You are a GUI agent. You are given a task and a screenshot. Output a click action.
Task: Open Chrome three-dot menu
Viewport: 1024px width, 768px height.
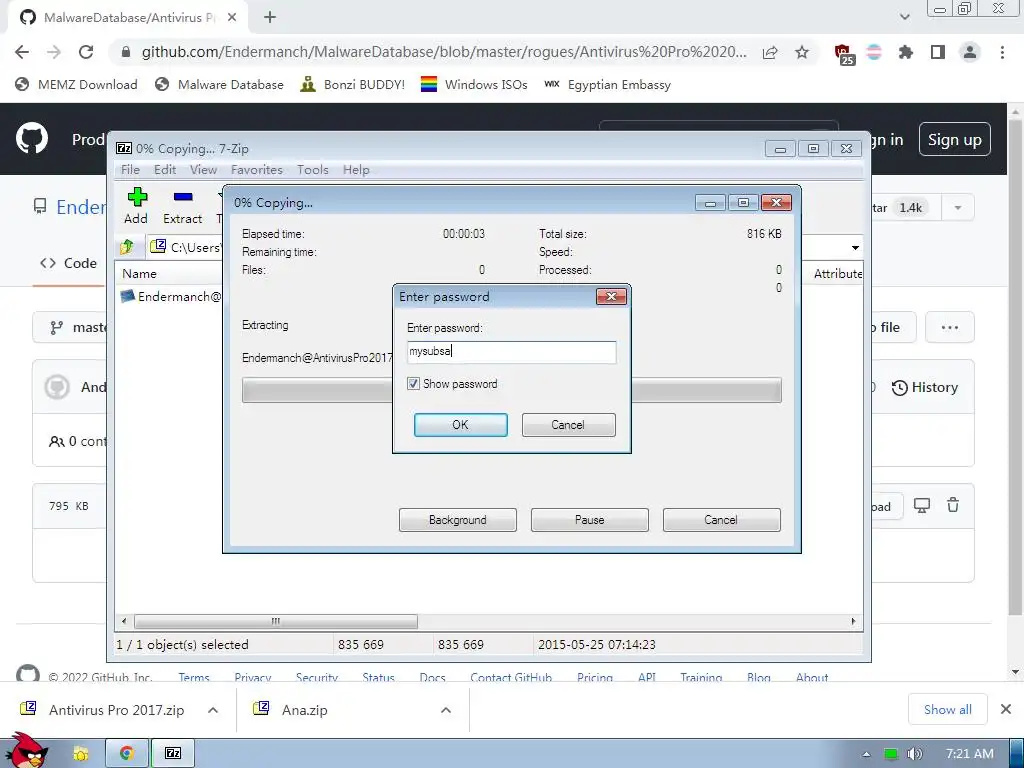pyautogui.click(x=1002, y=52)
